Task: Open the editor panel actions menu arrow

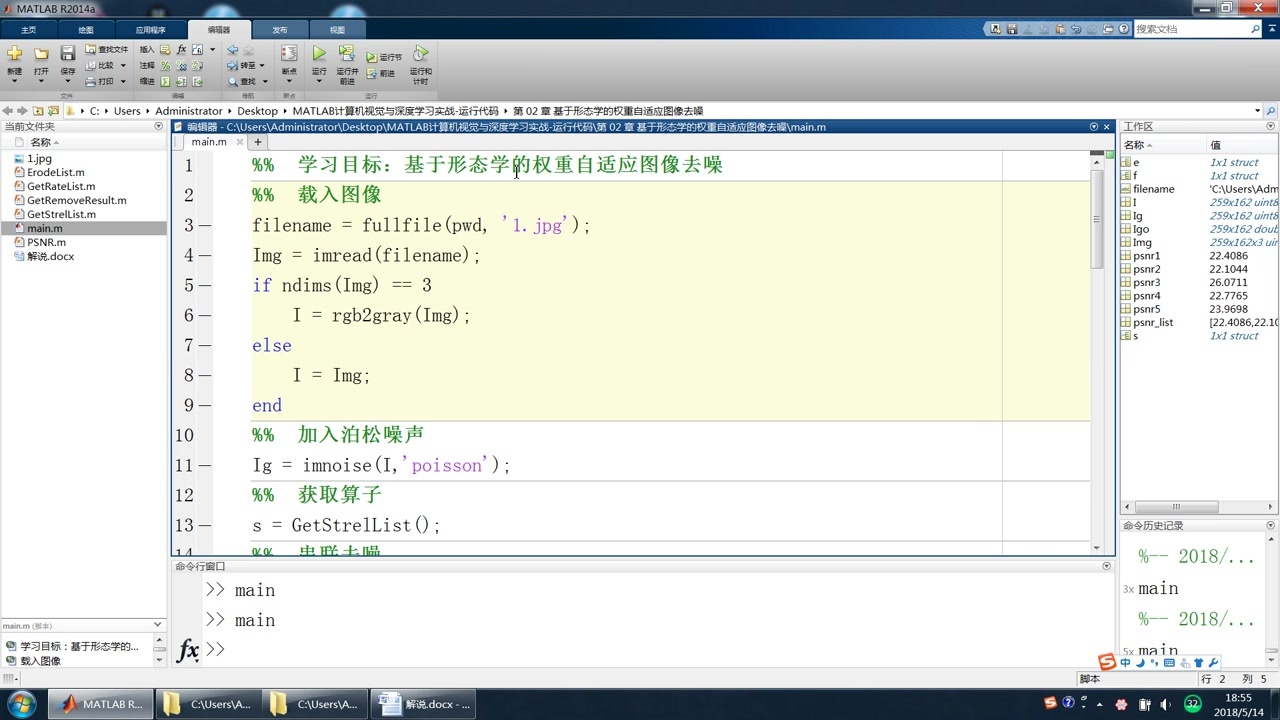Action: click(x=1094, y=127)
